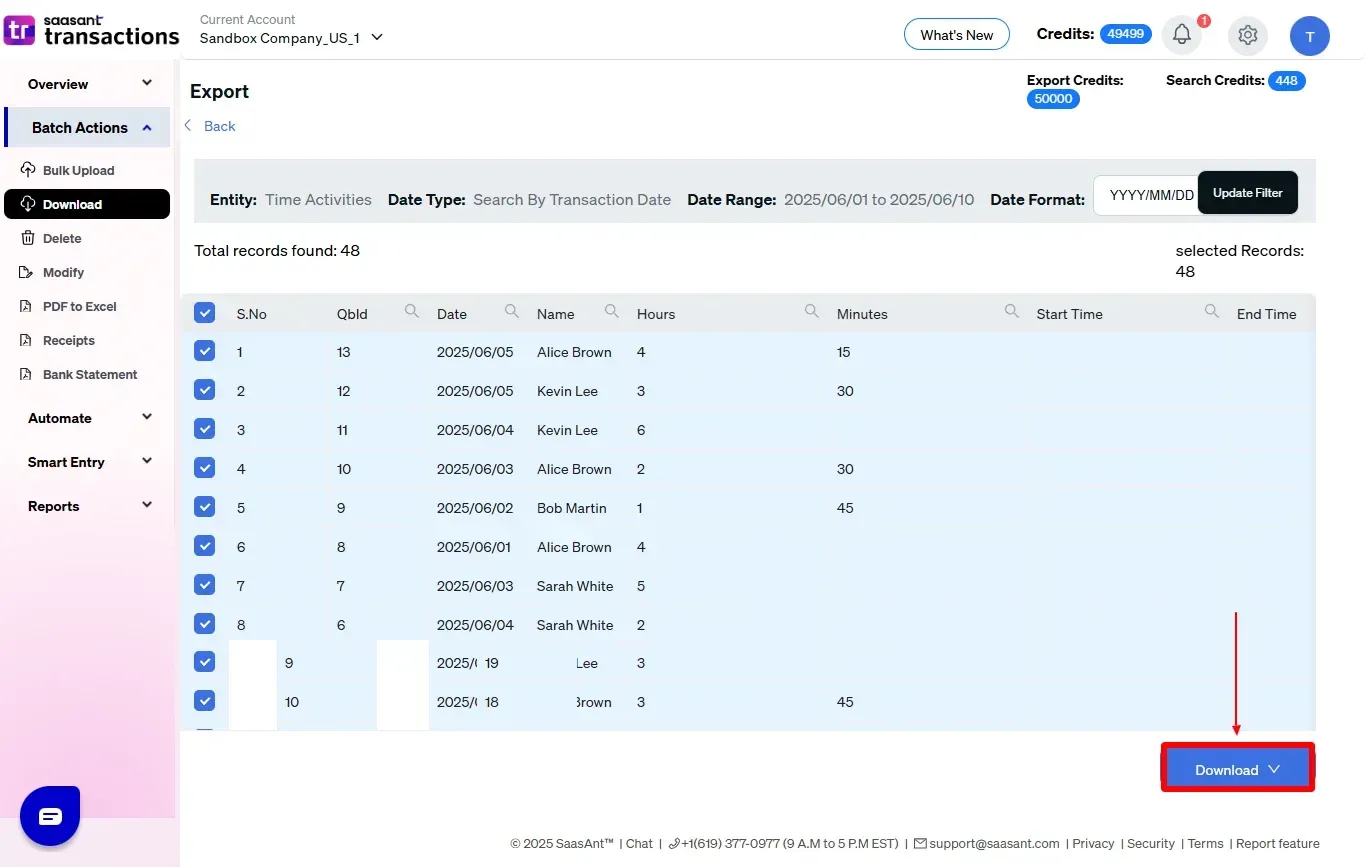This screenshot has width=1366, height=868.
Task: Click the End Time column header
Action: click(x=1266, y=314)
